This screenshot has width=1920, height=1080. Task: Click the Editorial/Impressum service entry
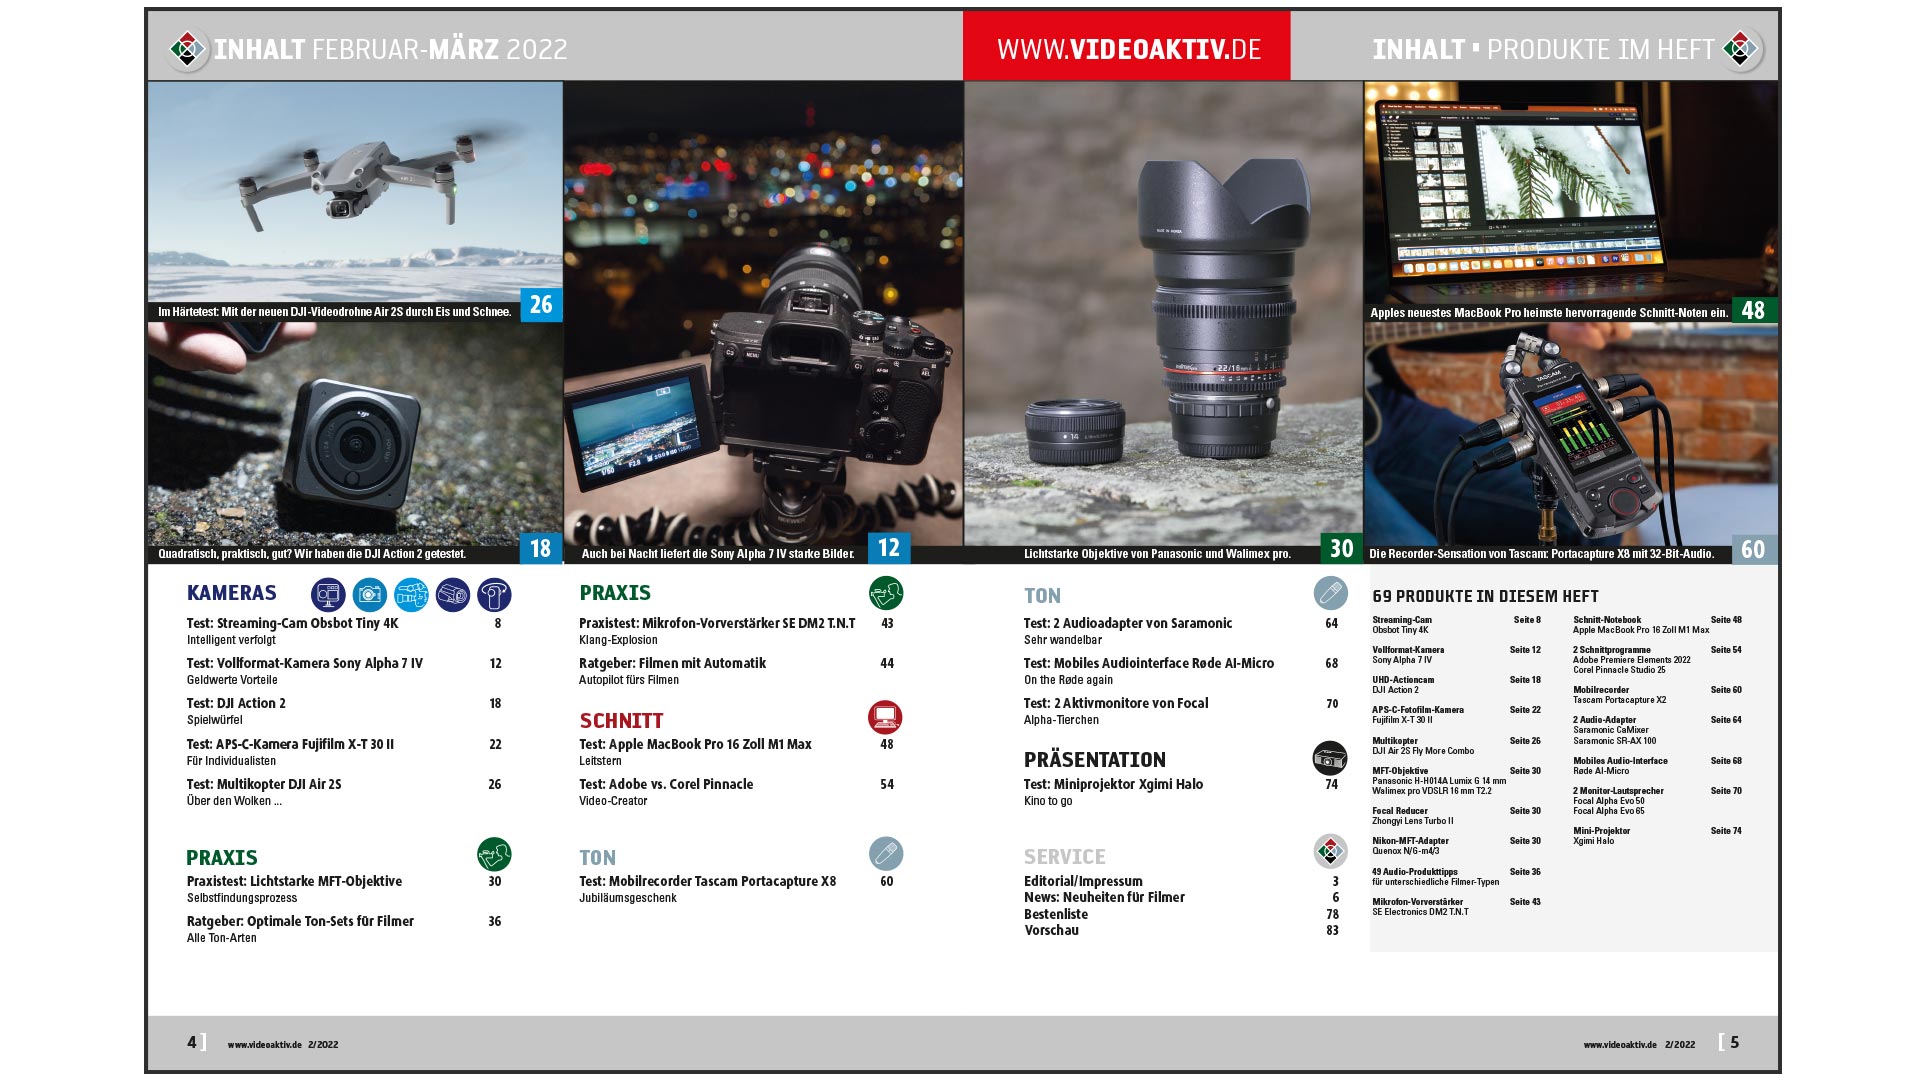pos(1083,881)
